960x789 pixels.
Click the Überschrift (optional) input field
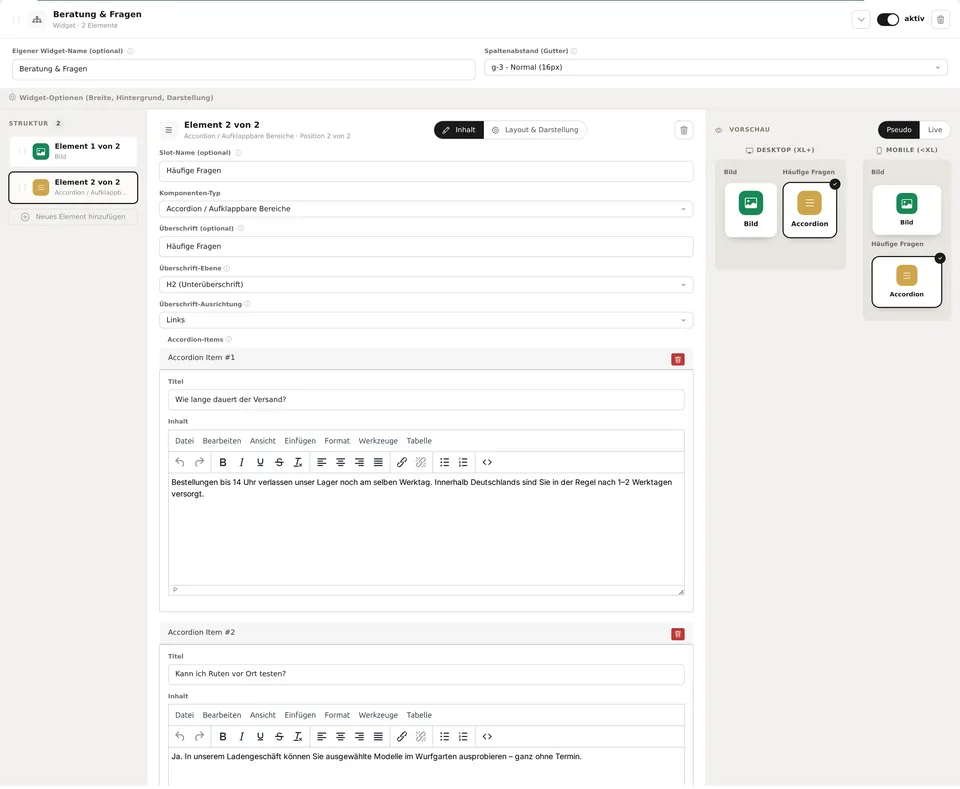pyautogui.click(x=426, y=247)
